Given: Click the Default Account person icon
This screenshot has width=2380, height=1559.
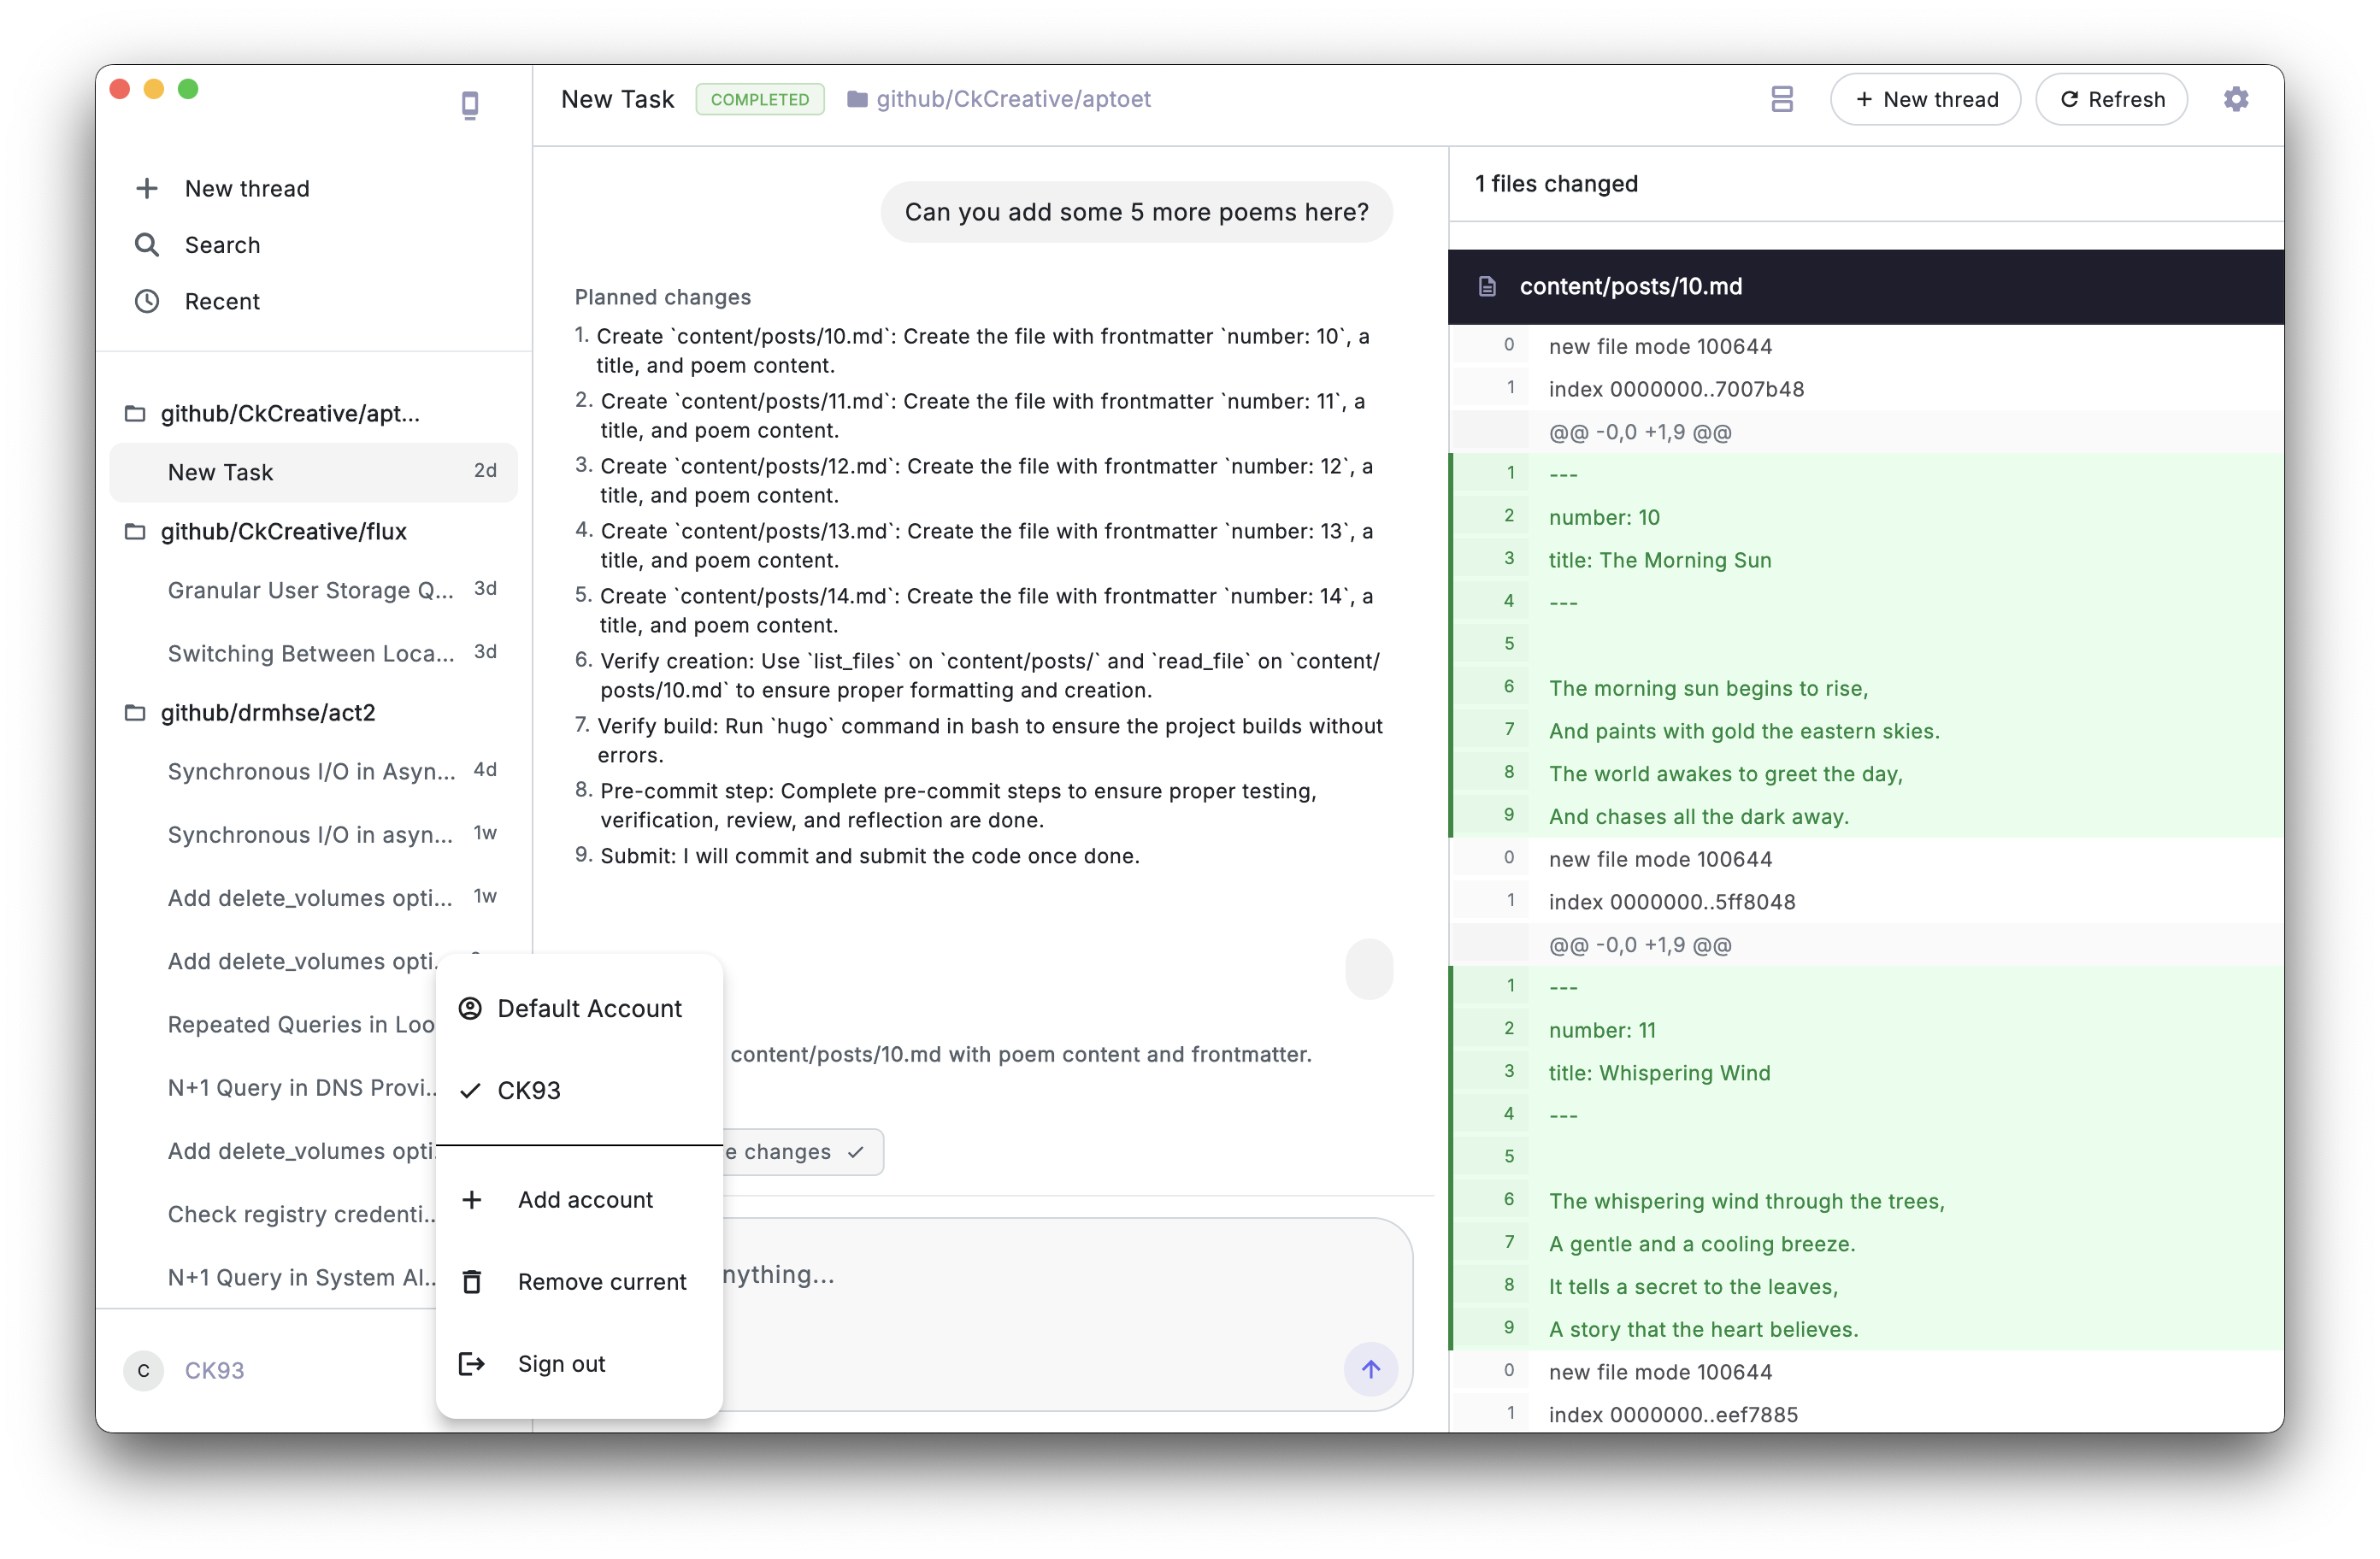Looking at the screenshot, I should (x=470, y=1008).
